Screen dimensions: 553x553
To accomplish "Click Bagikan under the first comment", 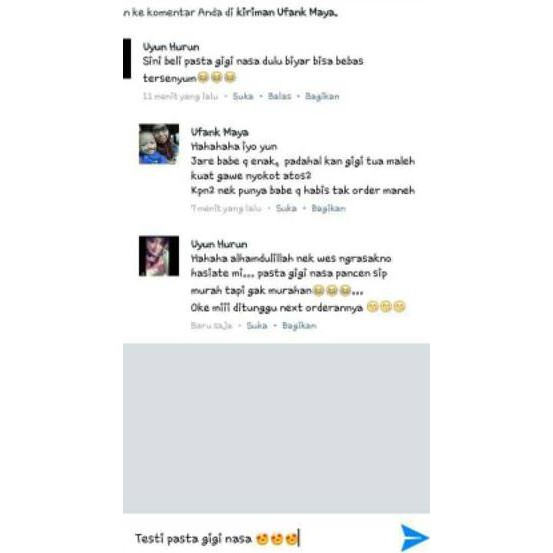I will click(322, 96).
